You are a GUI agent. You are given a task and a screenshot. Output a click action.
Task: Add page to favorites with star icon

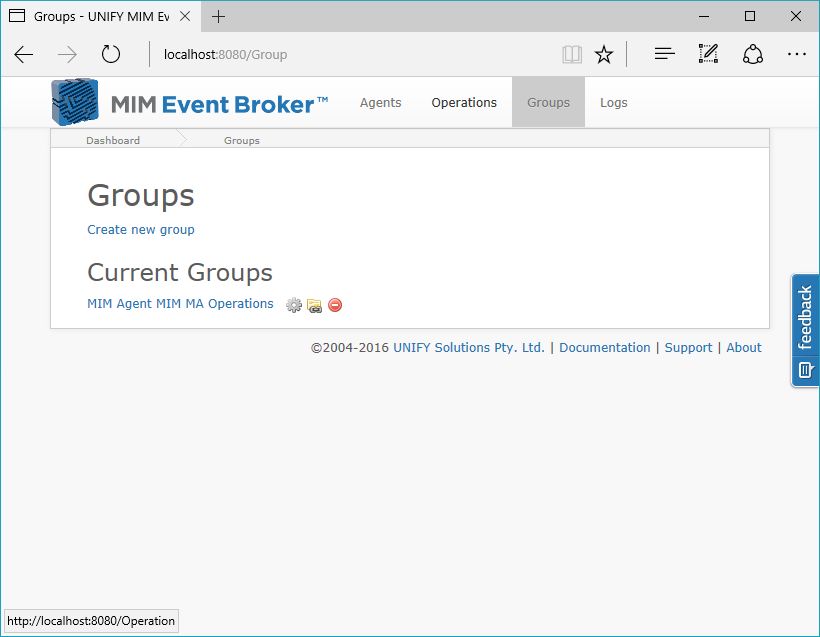coord(604,54)
